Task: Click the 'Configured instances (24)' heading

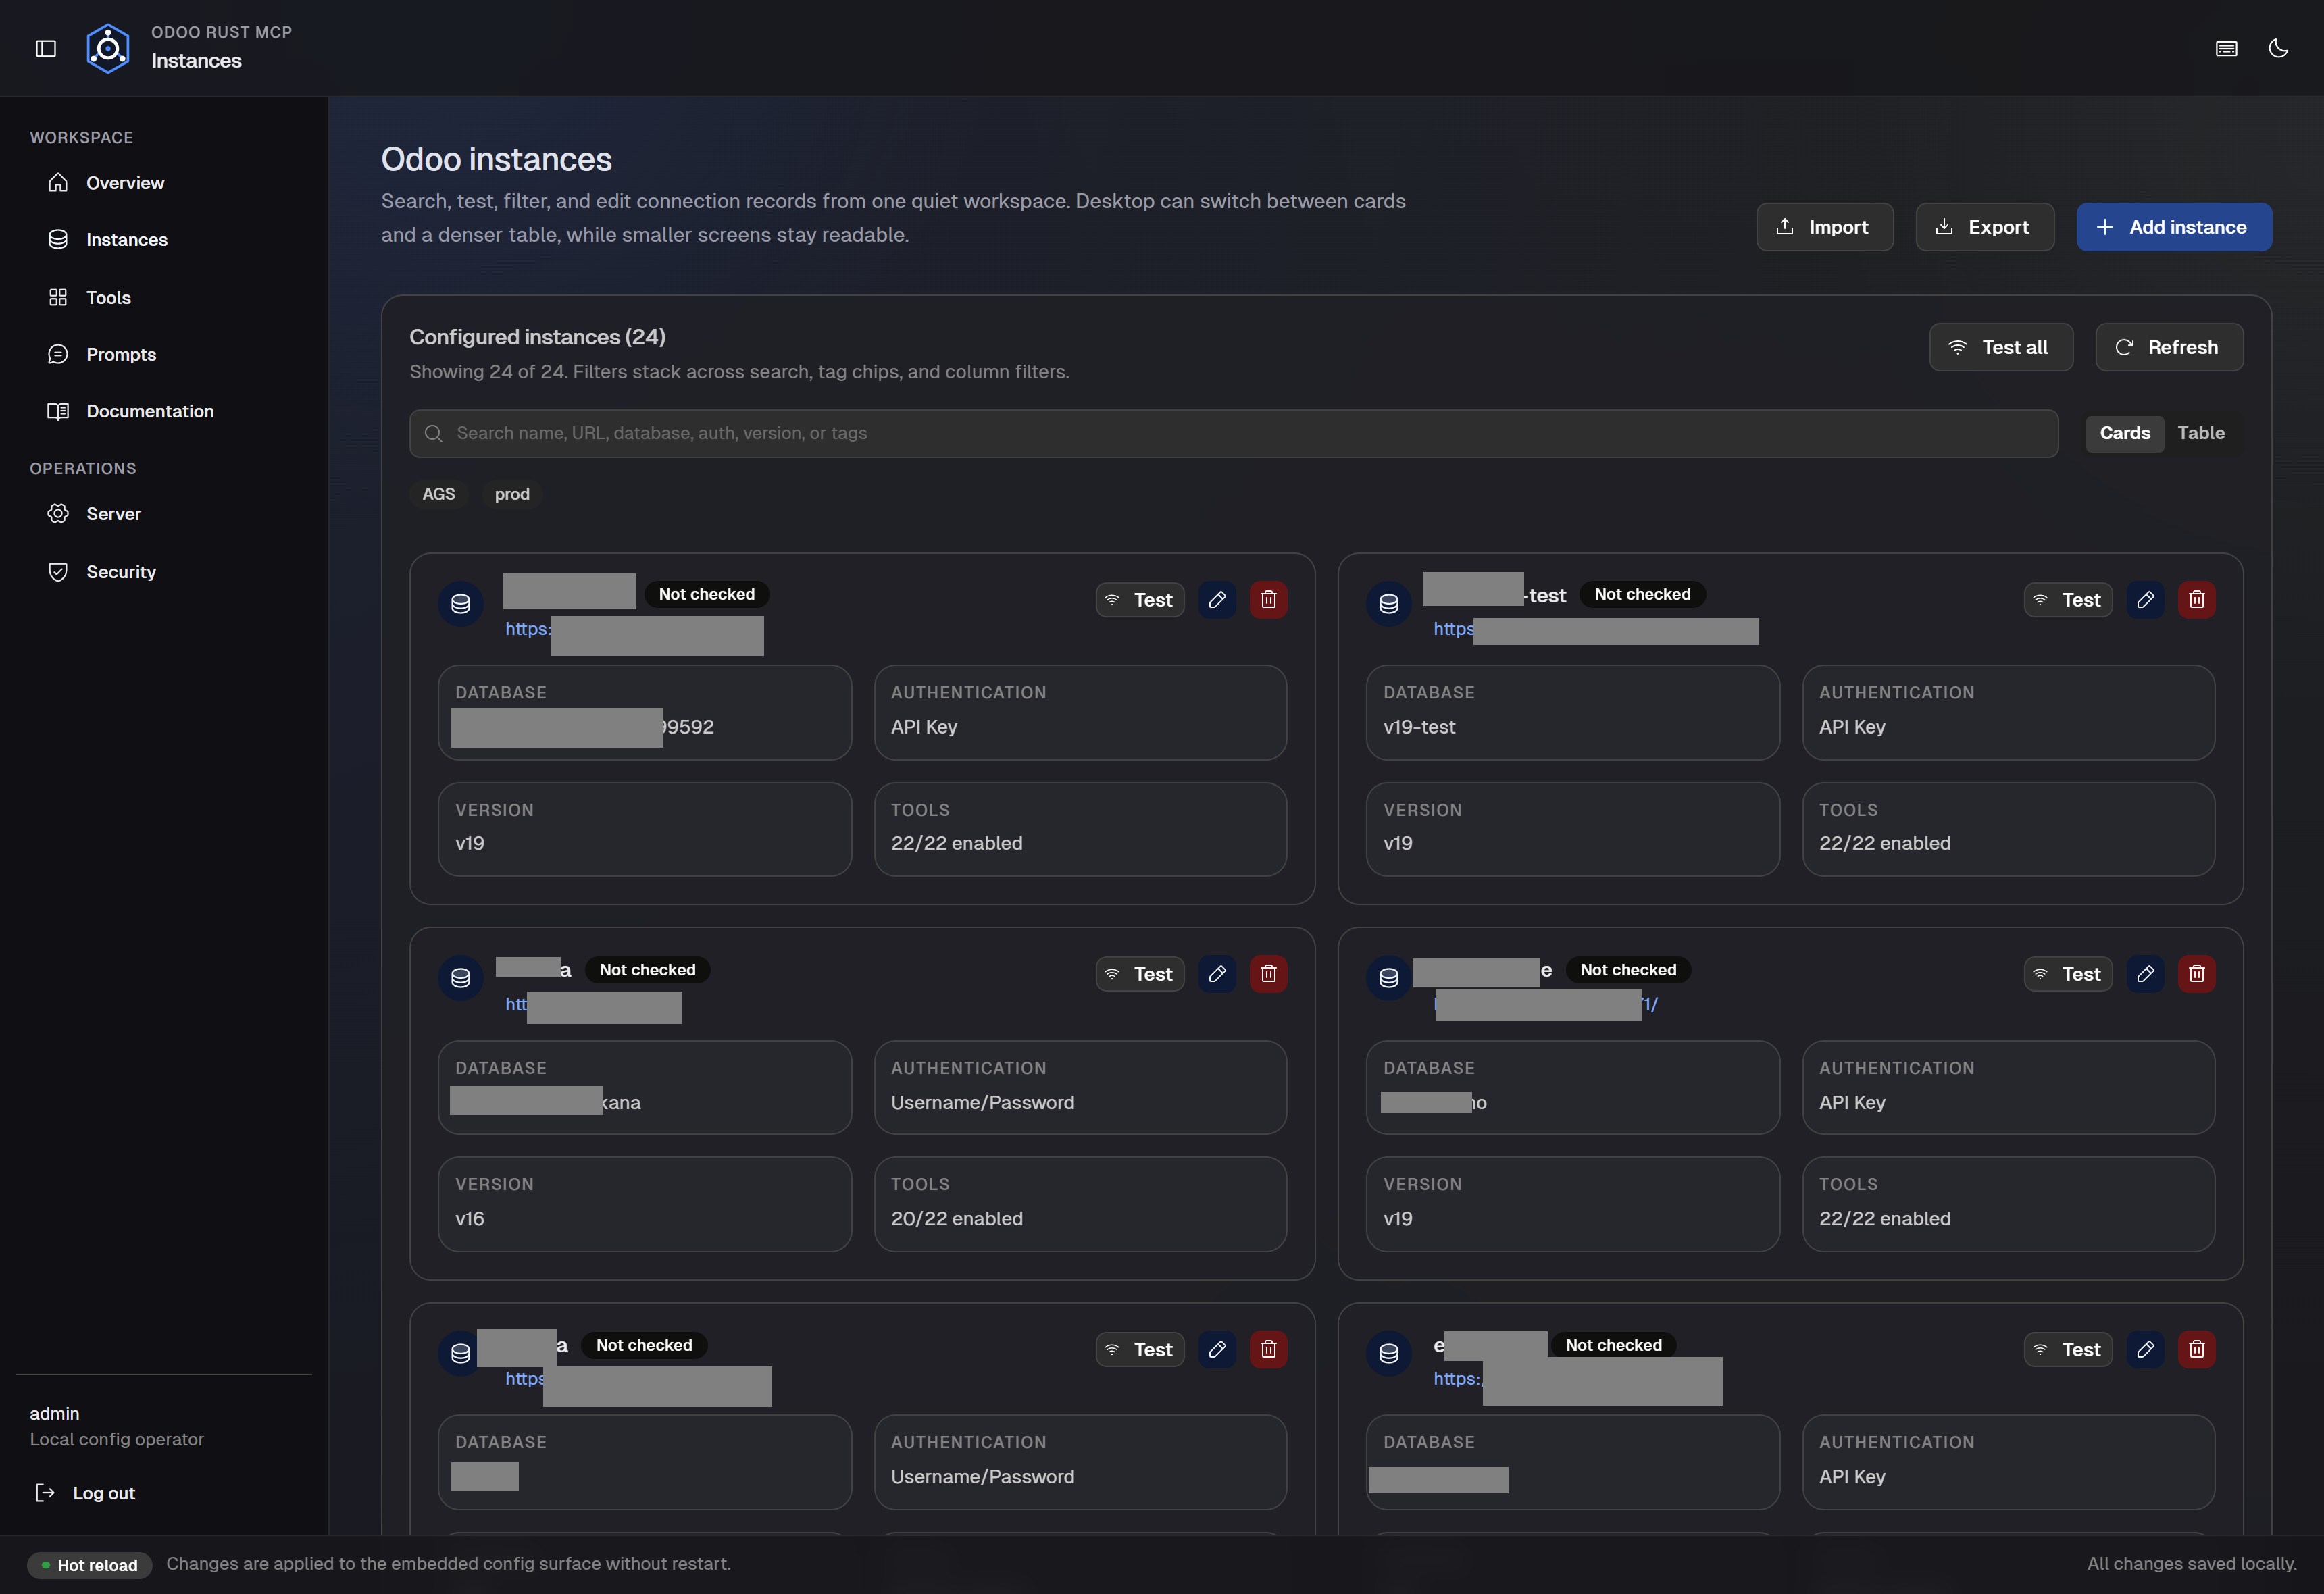Action: pos(537,337)
